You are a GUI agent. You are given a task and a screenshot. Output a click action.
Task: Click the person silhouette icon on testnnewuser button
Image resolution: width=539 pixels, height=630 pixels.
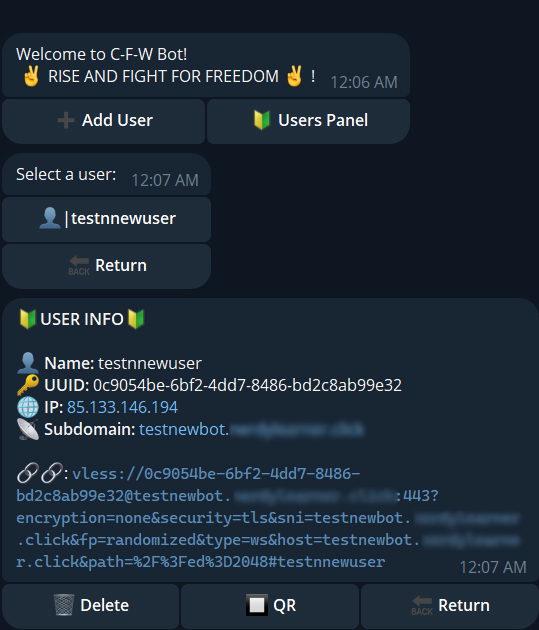[x=50, y=218]
